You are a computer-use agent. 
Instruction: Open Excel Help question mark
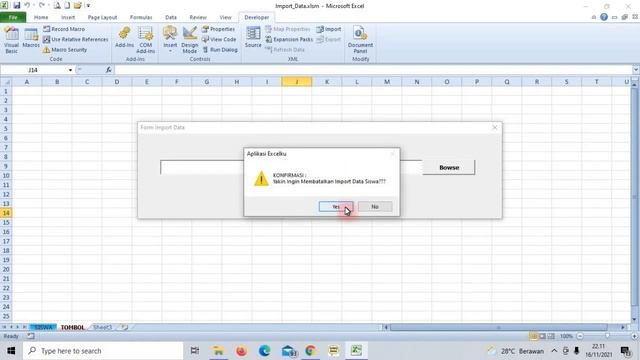[604, 17]
